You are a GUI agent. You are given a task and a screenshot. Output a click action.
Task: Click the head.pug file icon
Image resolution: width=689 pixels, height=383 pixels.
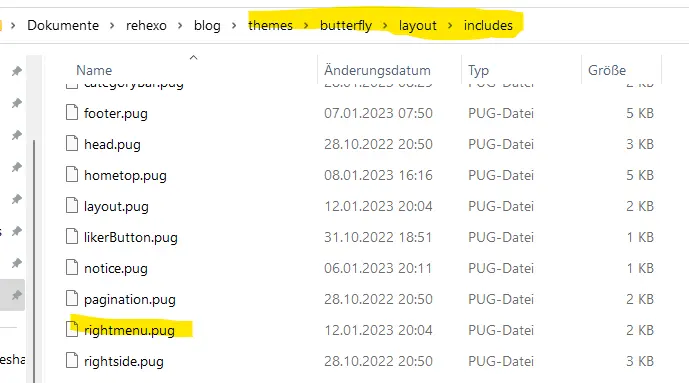72,144
